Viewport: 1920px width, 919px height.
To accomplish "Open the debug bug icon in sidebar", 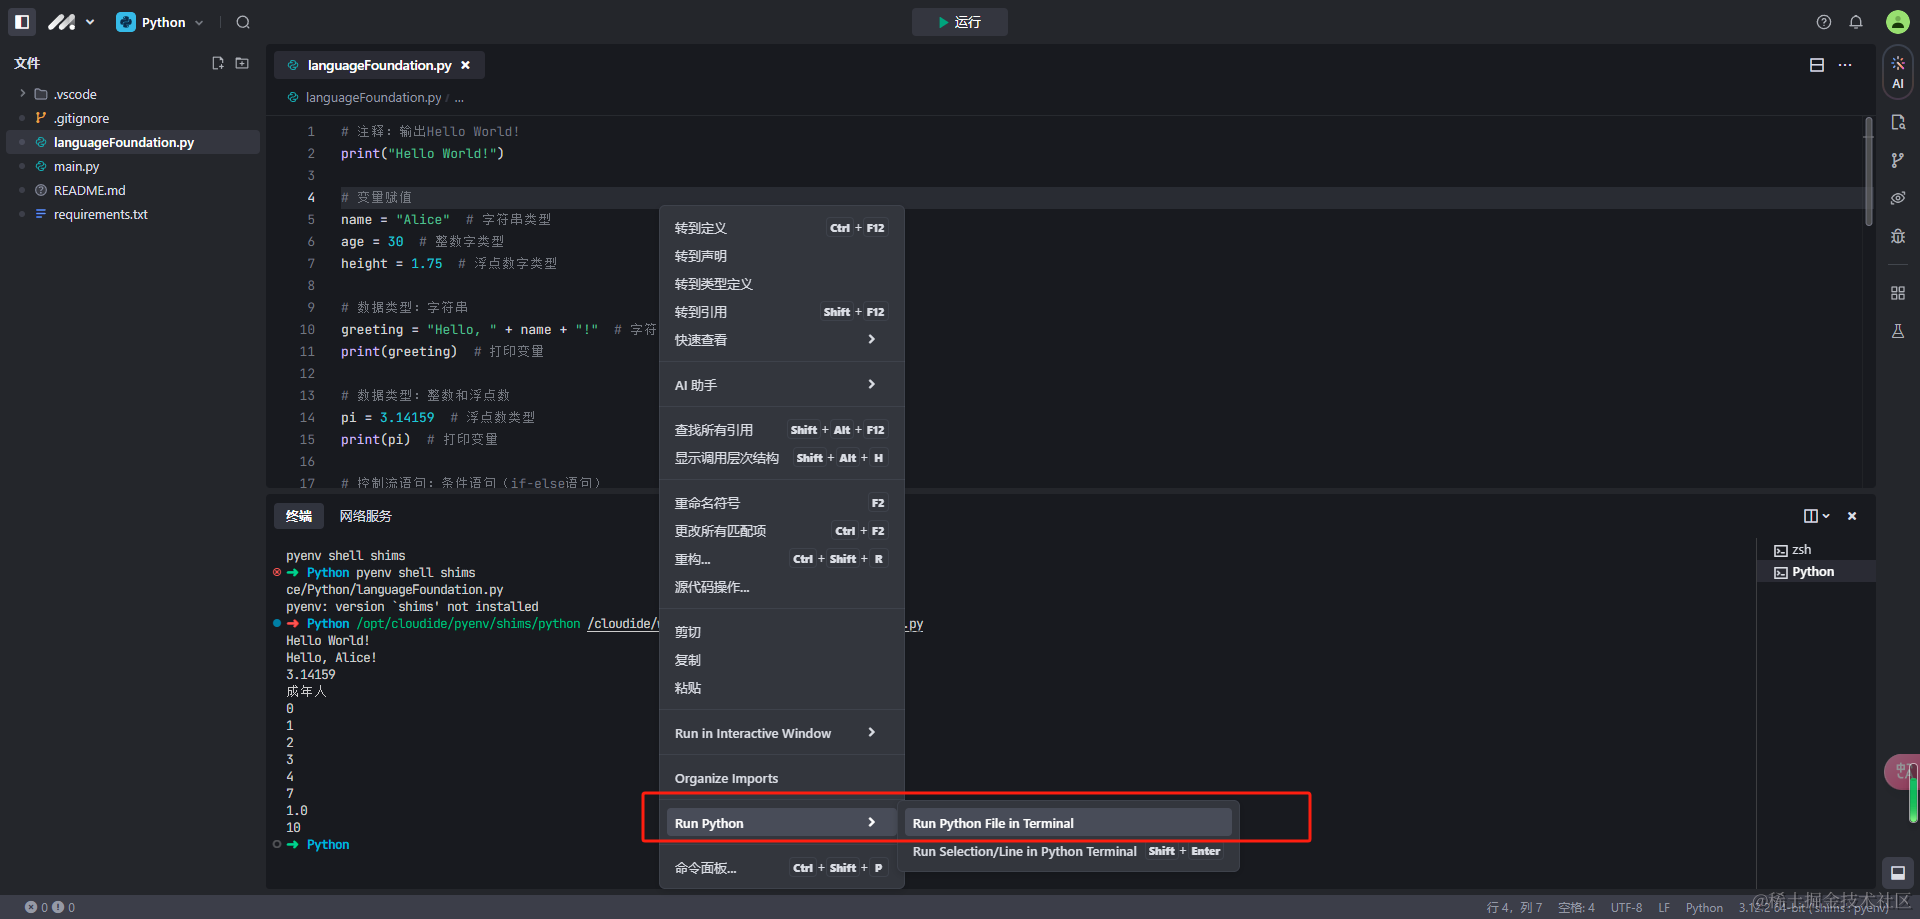I will pos(1897,236).
